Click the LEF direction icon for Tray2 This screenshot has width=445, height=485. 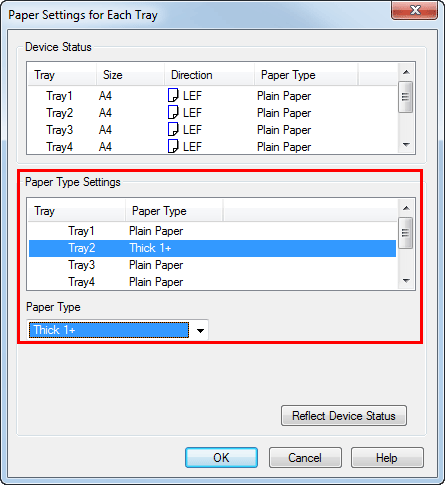tap(173, 112)
